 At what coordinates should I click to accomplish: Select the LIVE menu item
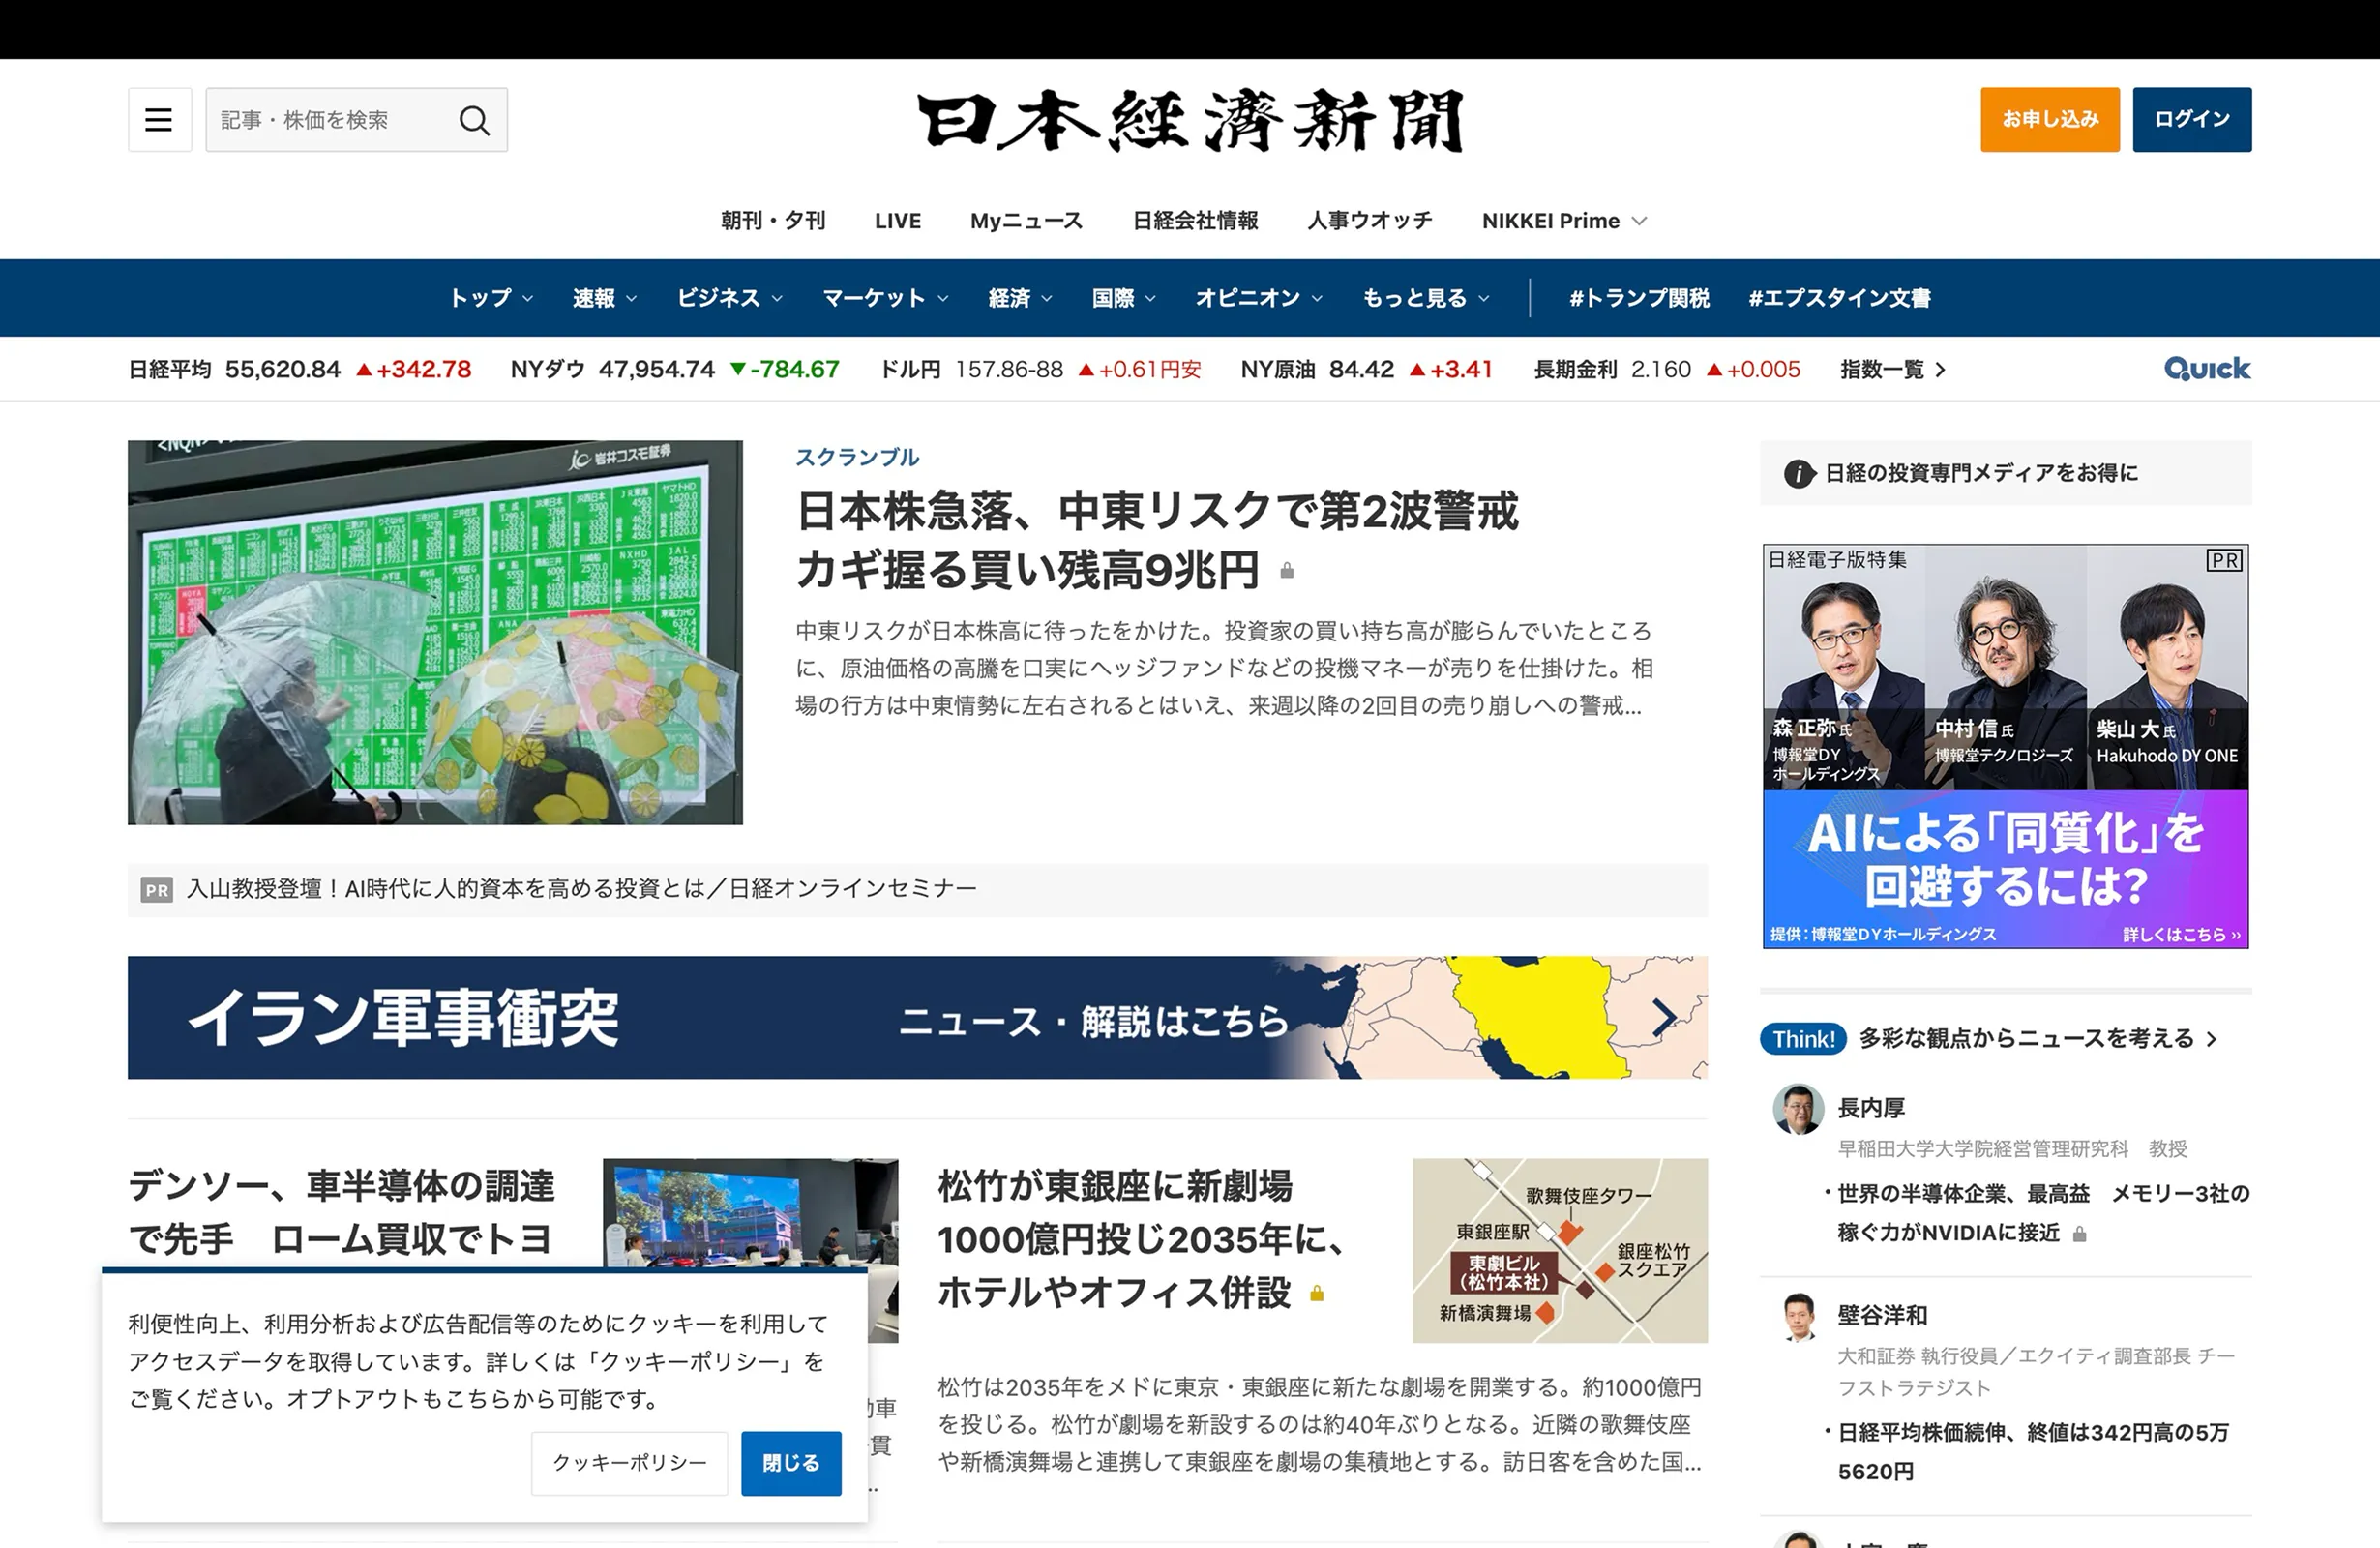[x=897, y=221]
